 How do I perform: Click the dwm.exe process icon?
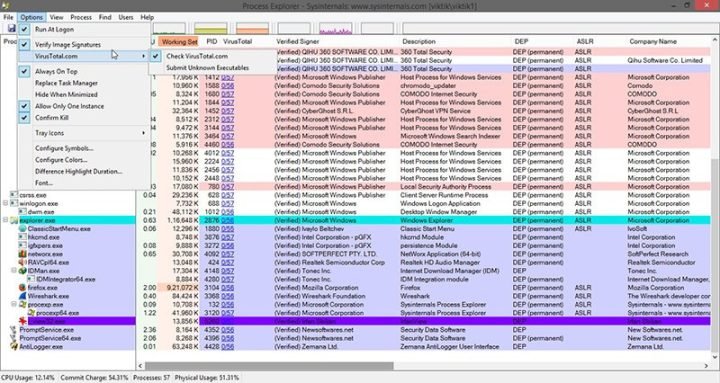coord(22,212)
